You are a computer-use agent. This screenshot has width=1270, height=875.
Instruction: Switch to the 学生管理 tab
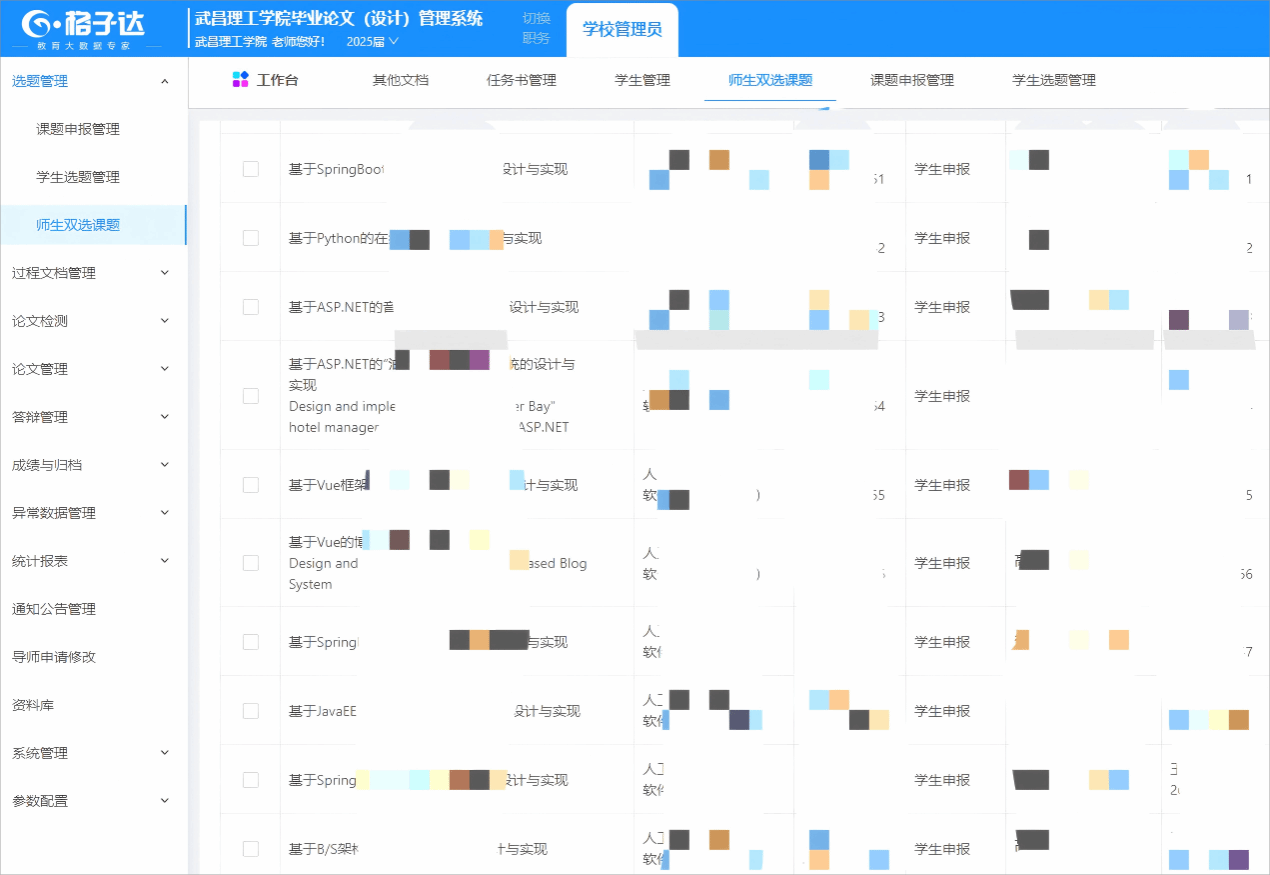pyautogui.click(x=642, y=80)
